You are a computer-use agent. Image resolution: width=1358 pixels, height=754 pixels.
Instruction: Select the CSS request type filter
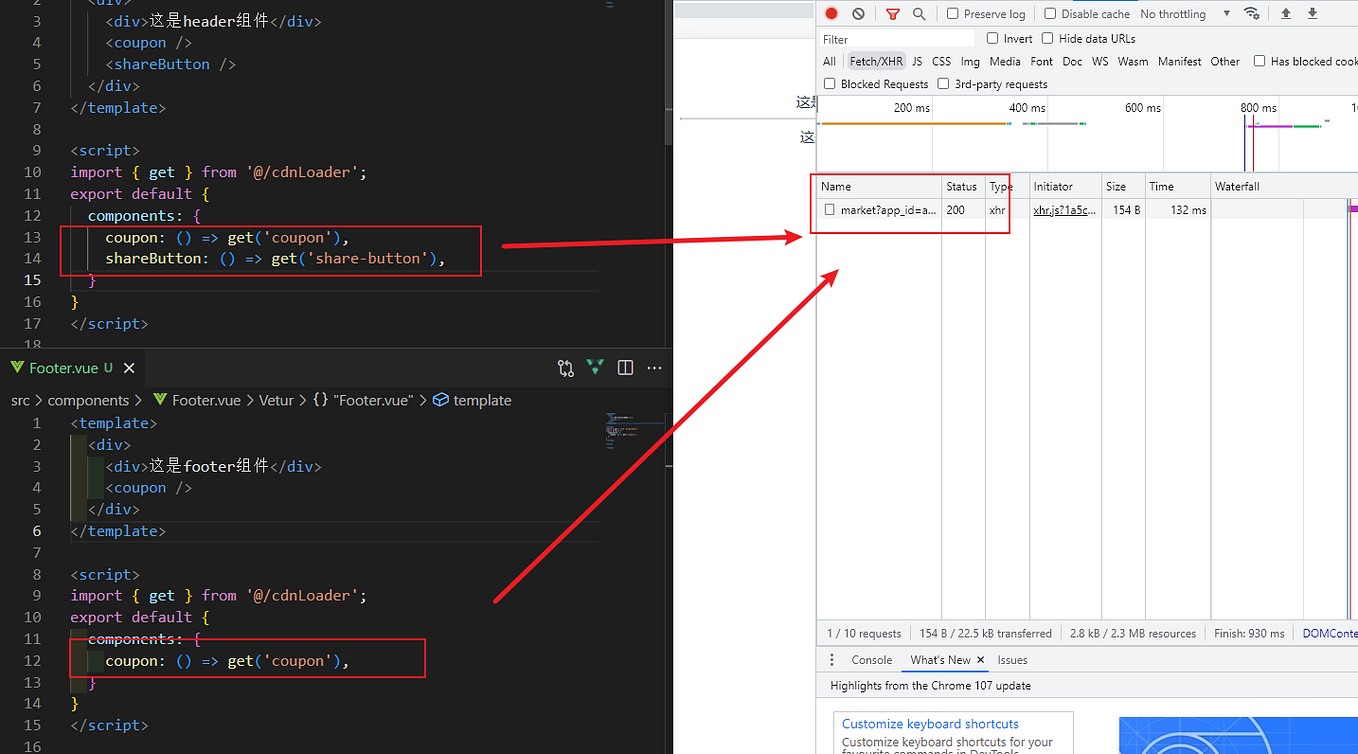pos(942,61)
